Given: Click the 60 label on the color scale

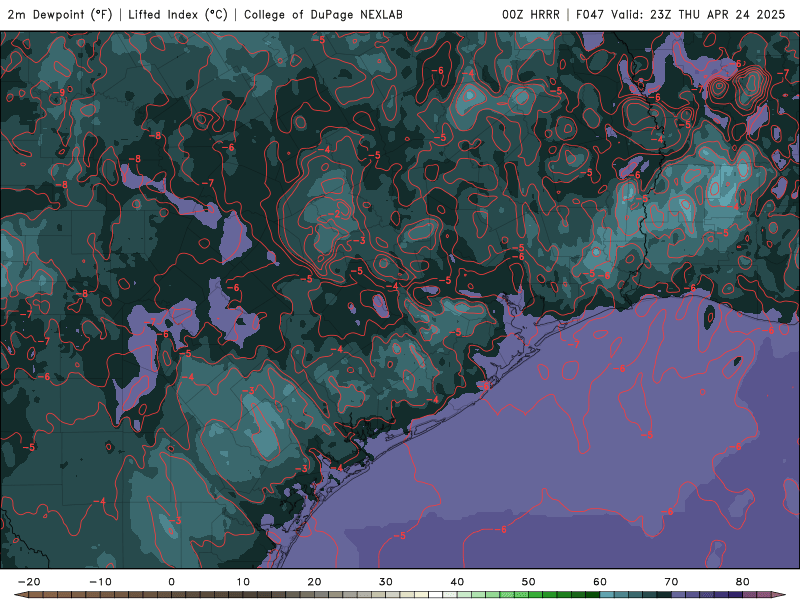Looking at the screenshot, I should click(600, 582).
